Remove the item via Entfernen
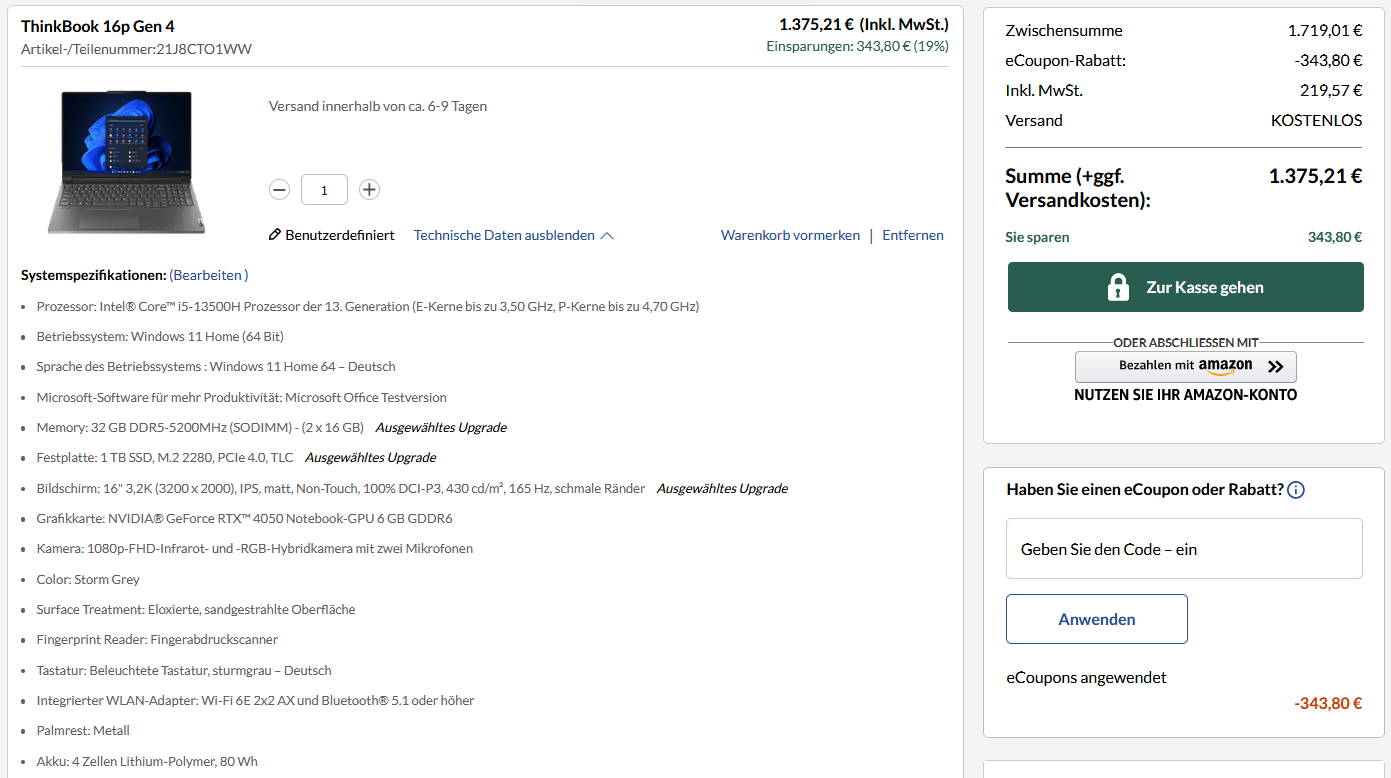The image size is (1391, 778). (912, 235)
